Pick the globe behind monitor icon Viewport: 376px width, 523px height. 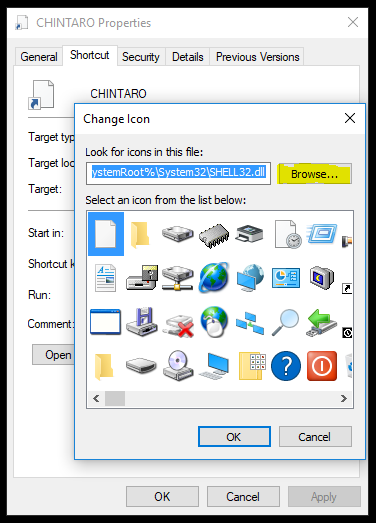[250, 278]
